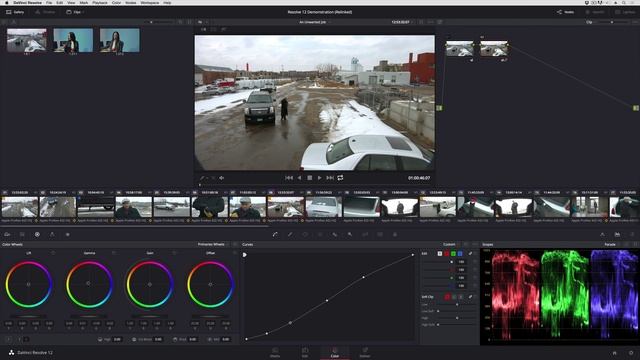This screenshot has width=640, height=360.
Task: Select the Color Wheels palette icon
Action: tap(37, 235)
